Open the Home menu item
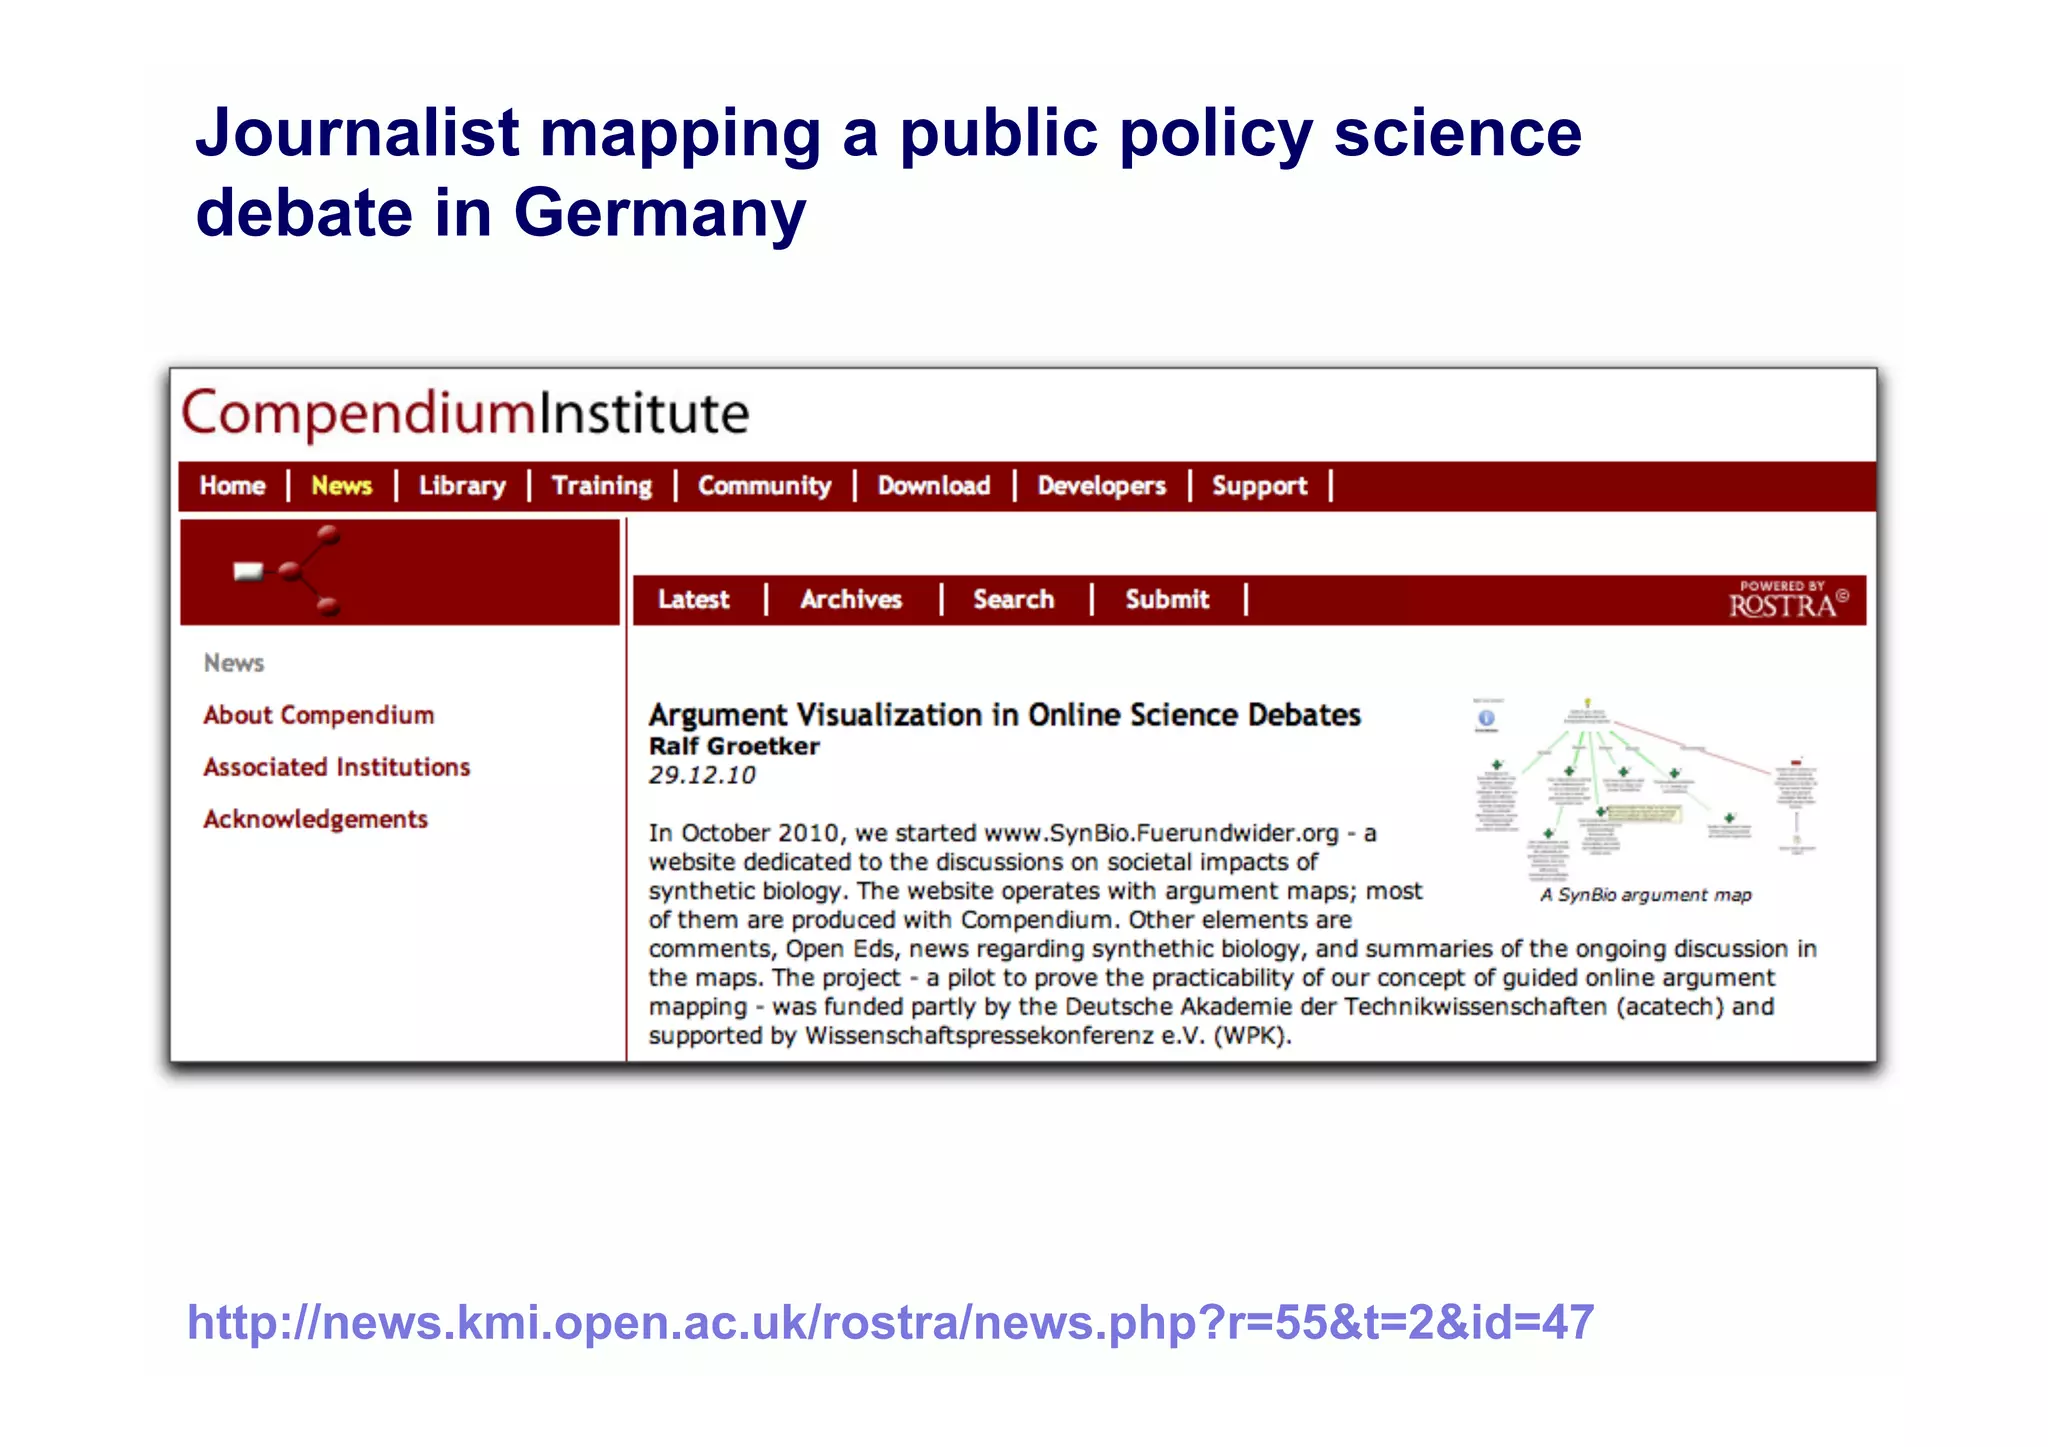 (x=232, y=486)
